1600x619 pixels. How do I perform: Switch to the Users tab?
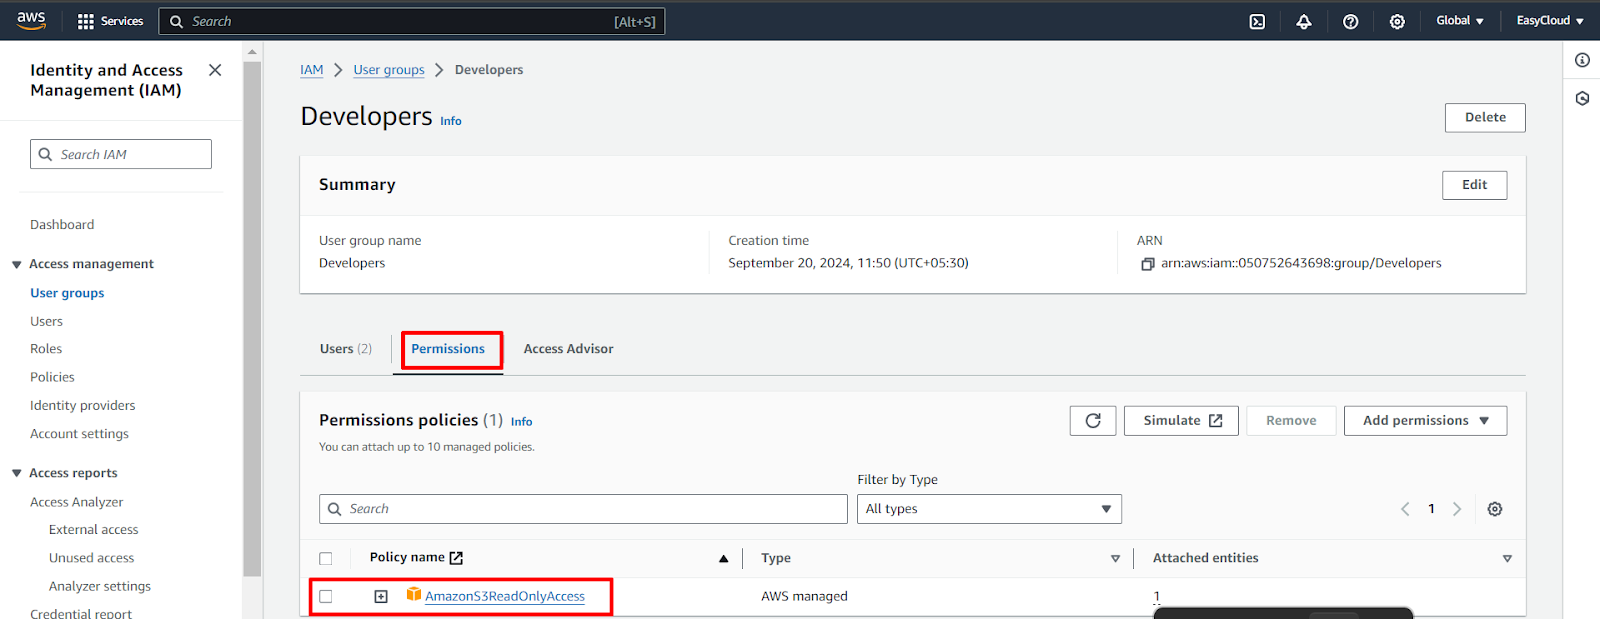click(346, 349)
